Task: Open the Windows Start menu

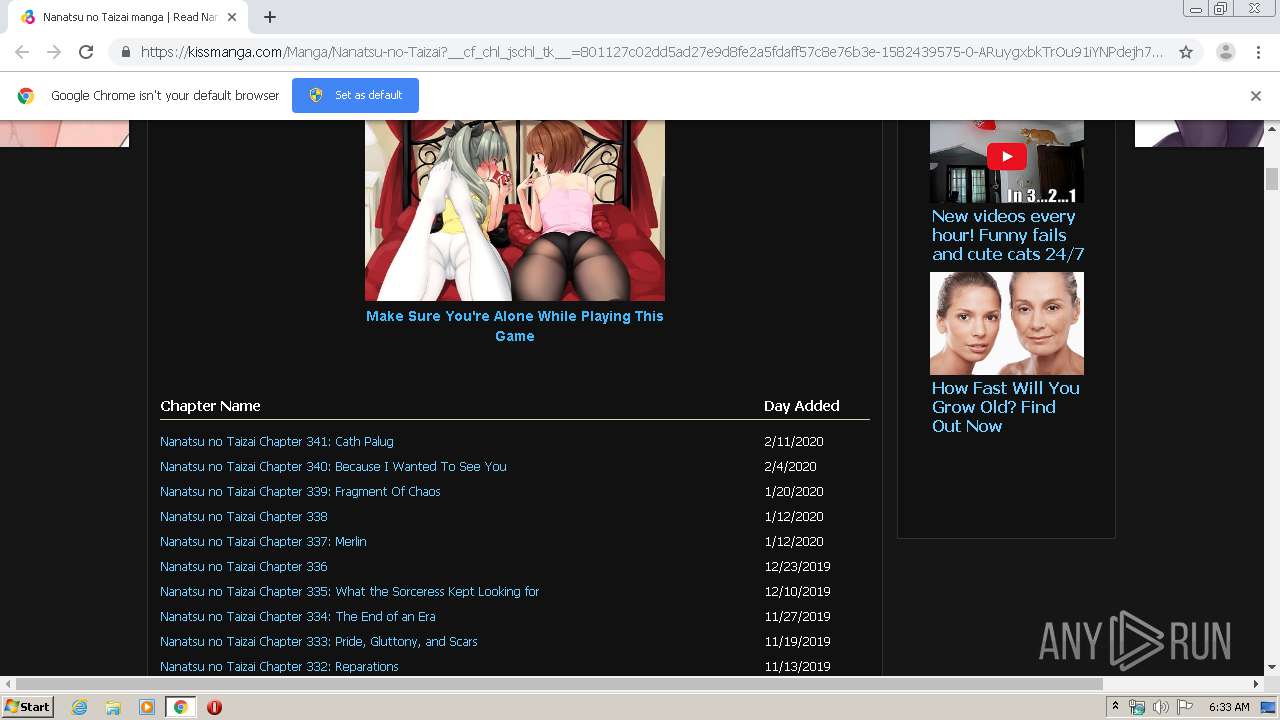Action: [27, 707]
